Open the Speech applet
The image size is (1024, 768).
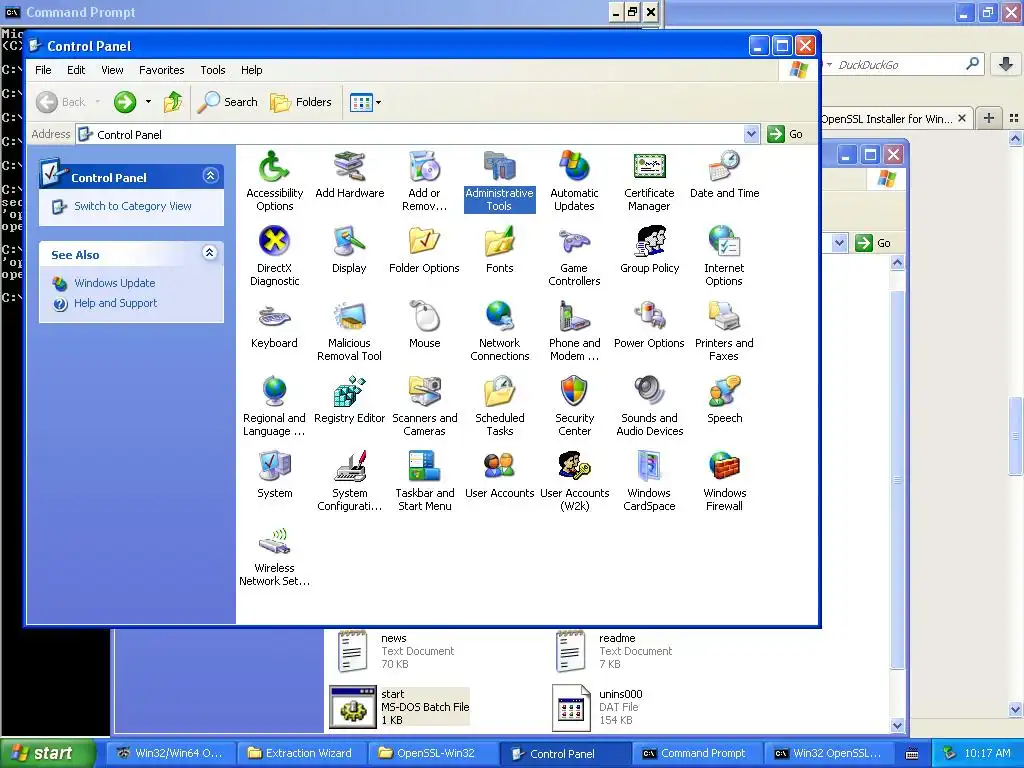(724, 400)
